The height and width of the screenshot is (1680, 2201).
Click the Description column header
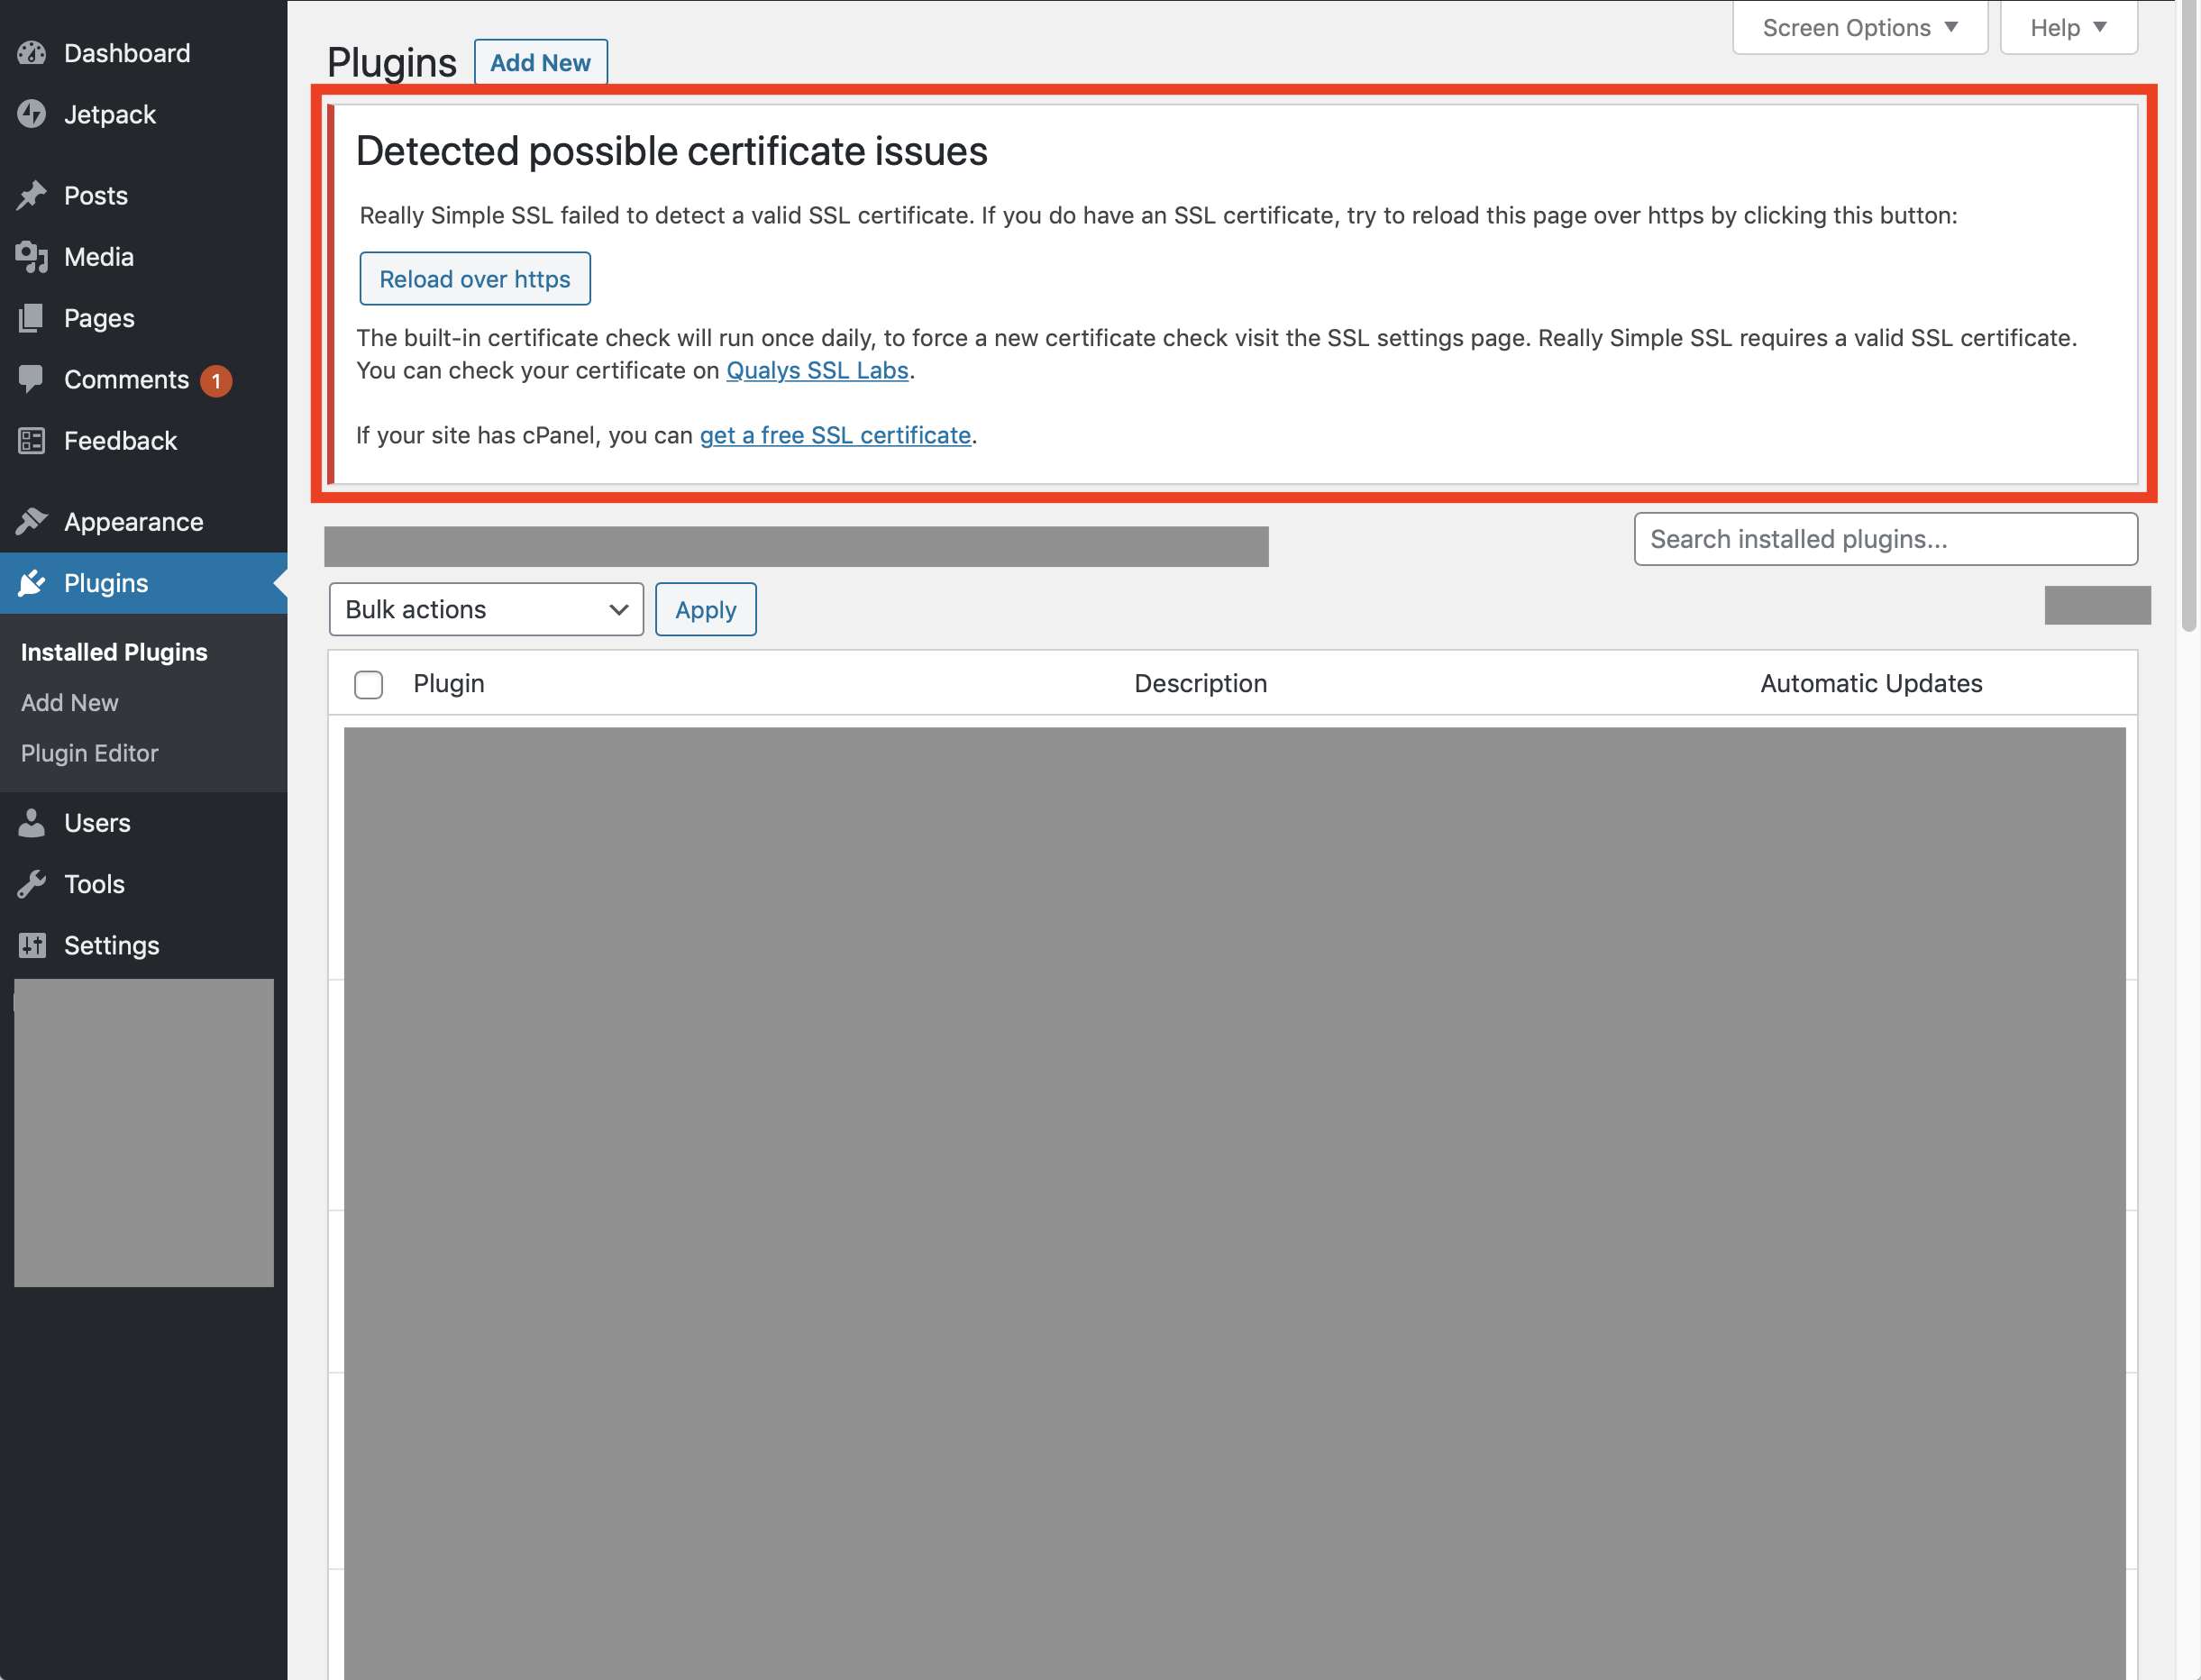[1201, 683]
